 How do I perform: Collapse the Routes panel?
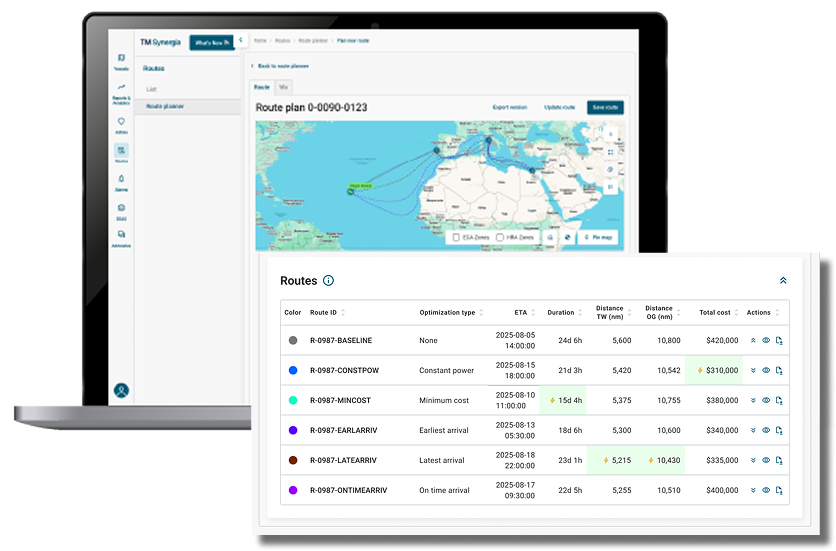783,281
